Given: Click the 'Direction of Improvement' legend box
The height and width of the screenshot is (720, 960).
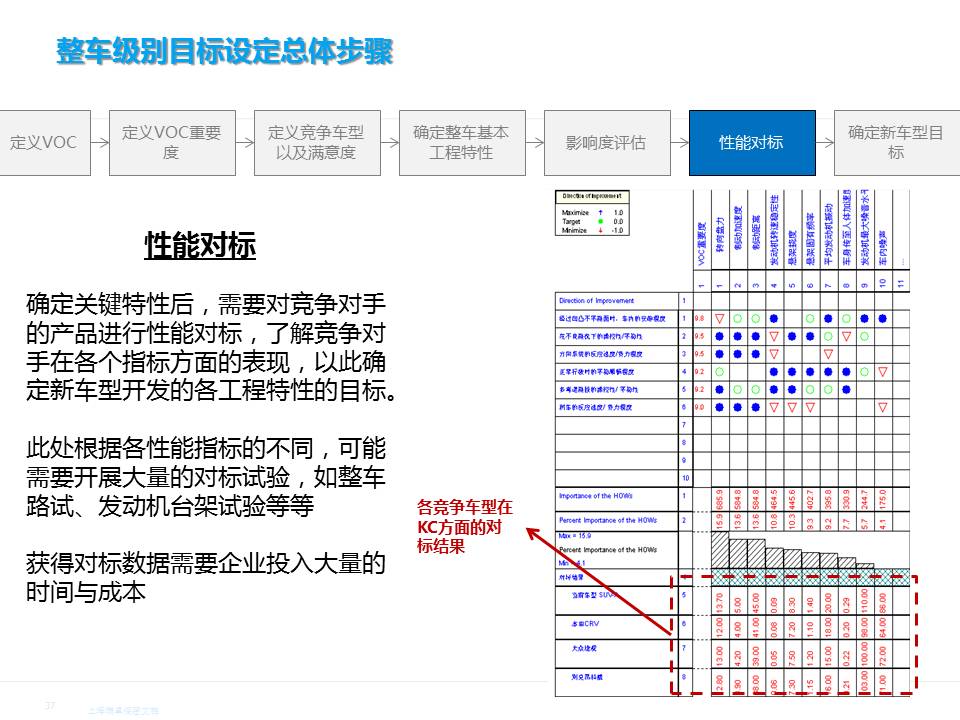Looking at the screenshot, I should 592,214.
